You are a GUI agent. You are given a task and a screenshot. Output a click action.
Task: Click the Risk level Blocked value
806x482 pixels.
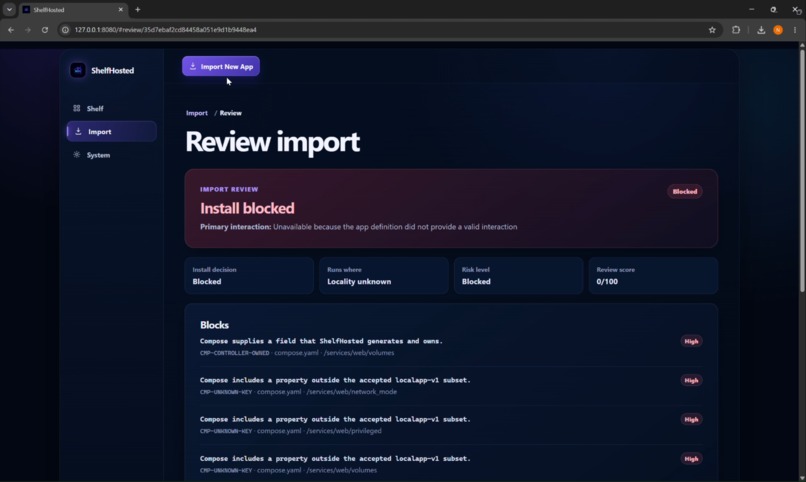[476, 282]
